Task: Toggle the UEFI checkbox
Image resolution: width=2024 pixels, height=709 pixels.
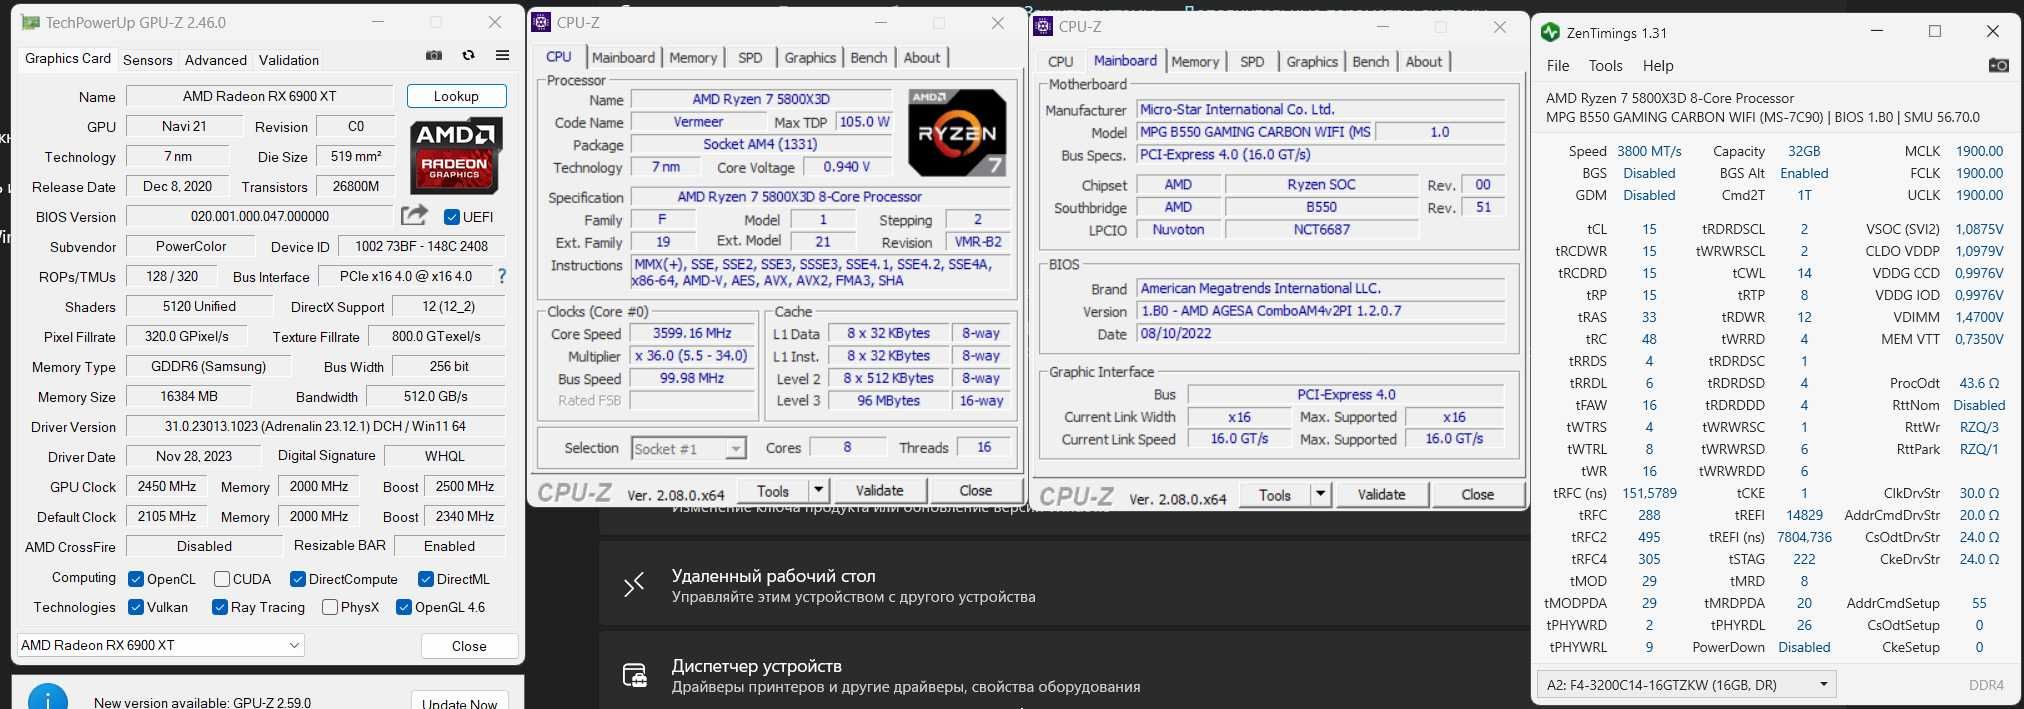Action: pos(452,217)
